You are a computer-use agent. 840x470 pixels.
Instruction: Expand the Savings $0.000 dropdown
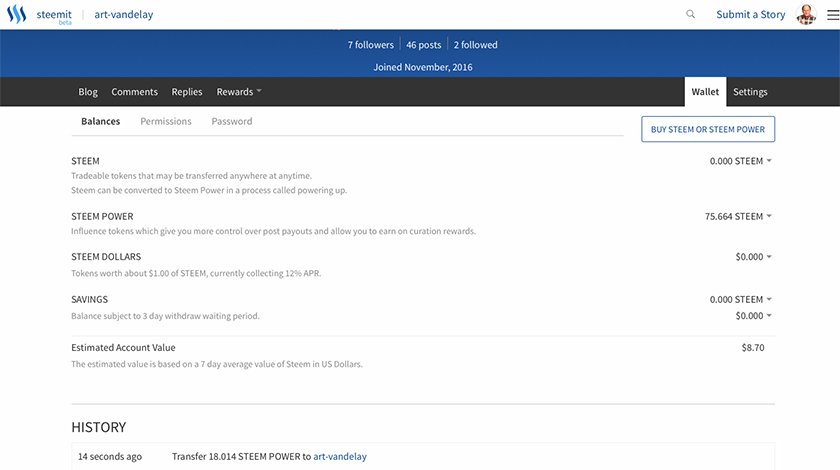(x=753, y=316)
